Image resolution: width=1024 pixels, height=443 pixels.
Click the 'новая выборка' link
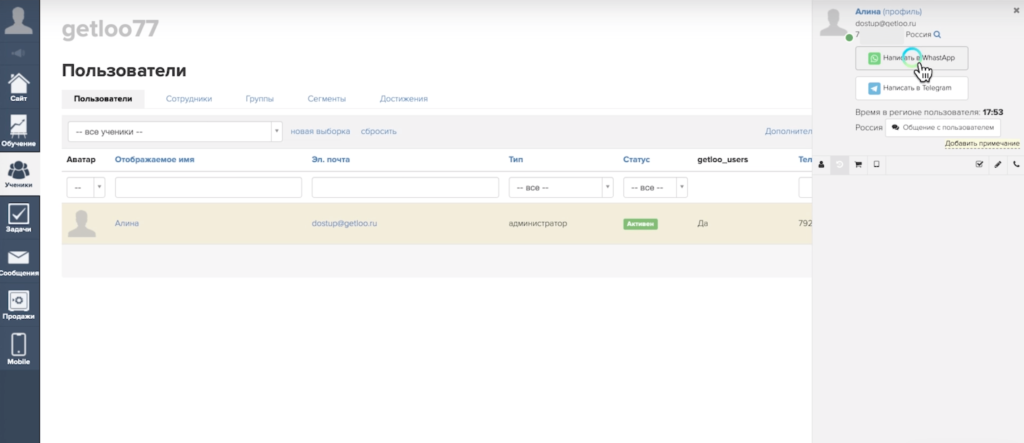[x=320, y=131]
